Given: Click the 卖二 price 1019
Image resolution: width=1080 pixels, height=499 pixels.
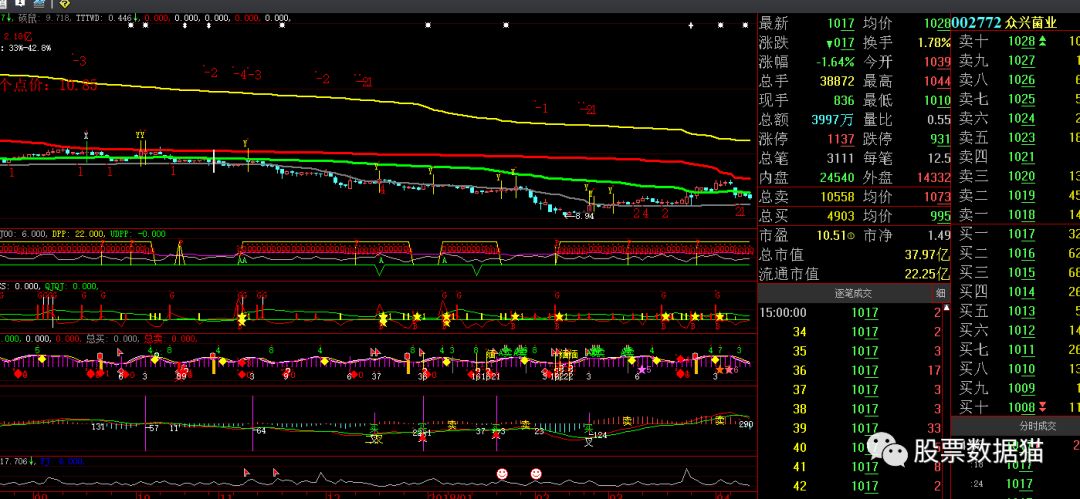Looking at the screenshot, I should pos(1021,196).
